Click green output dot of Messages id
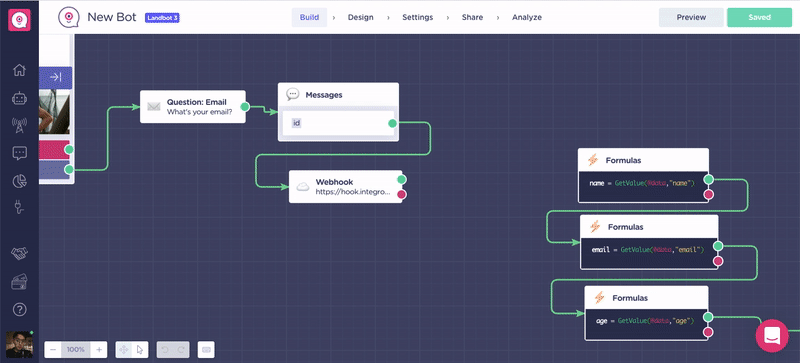 (x=392, y=123)
